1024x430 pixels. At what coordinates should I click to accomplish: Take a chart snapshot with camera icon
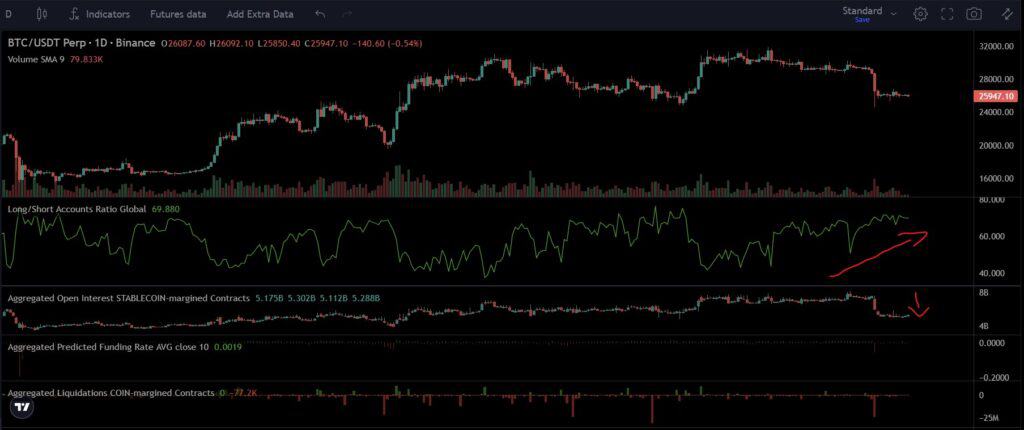(974, 14)
